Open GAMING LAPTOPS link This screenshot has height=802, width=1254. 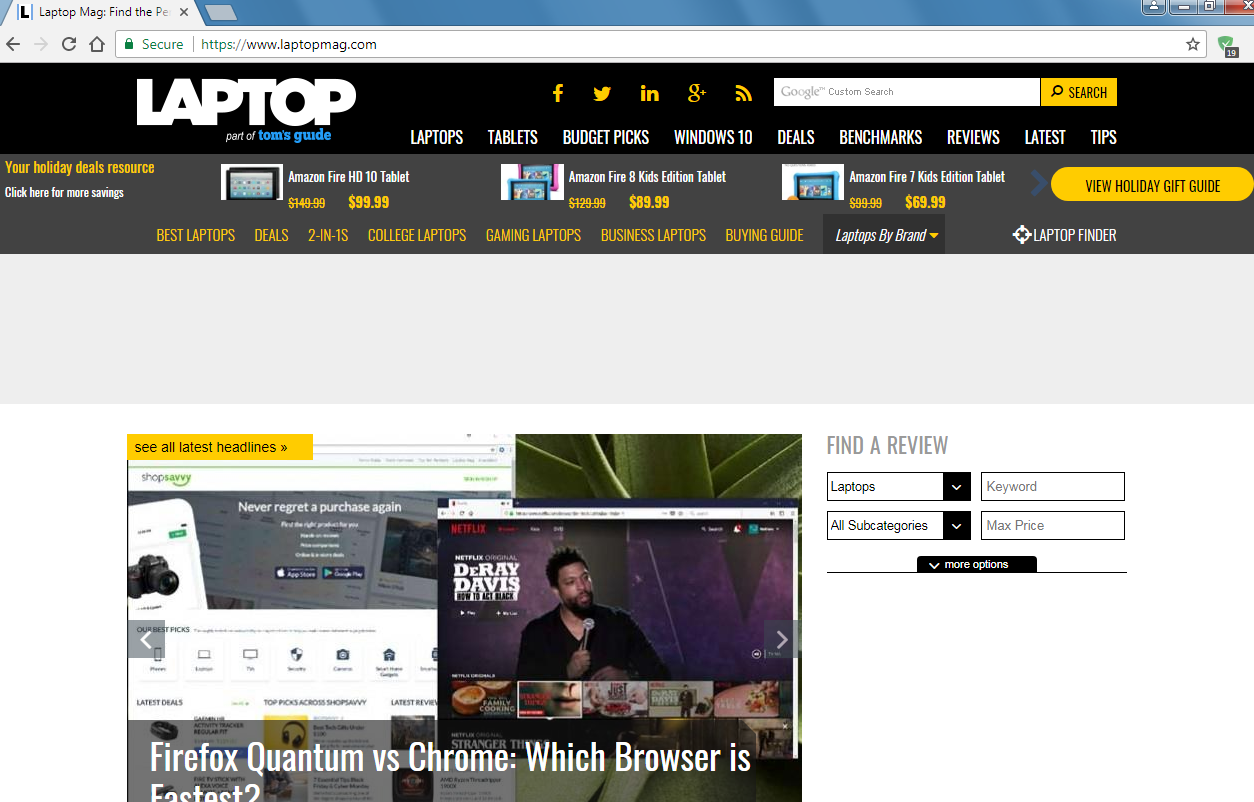coord(533,235)
